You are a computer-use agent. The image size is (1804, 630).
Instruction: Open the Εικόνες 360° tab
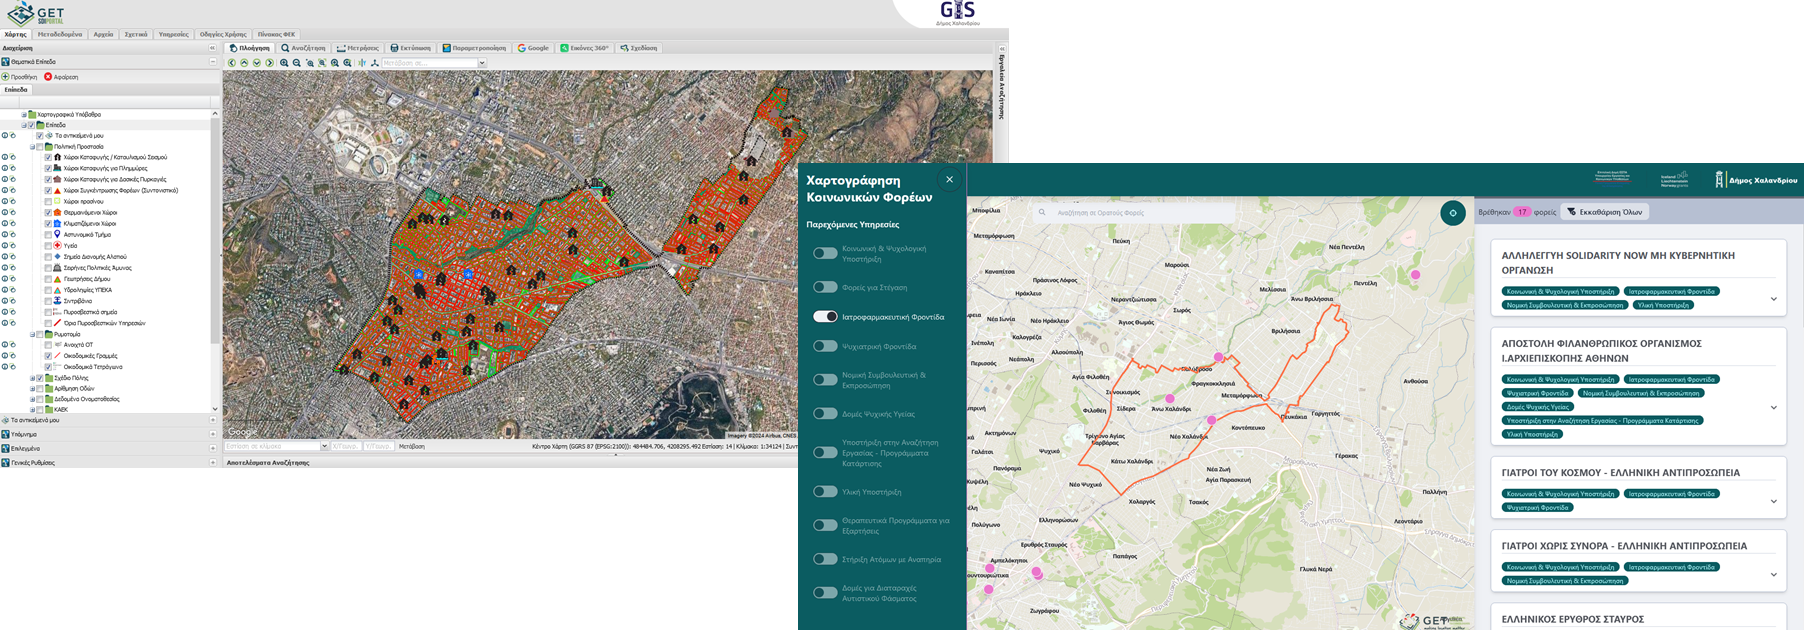[585, 48]
